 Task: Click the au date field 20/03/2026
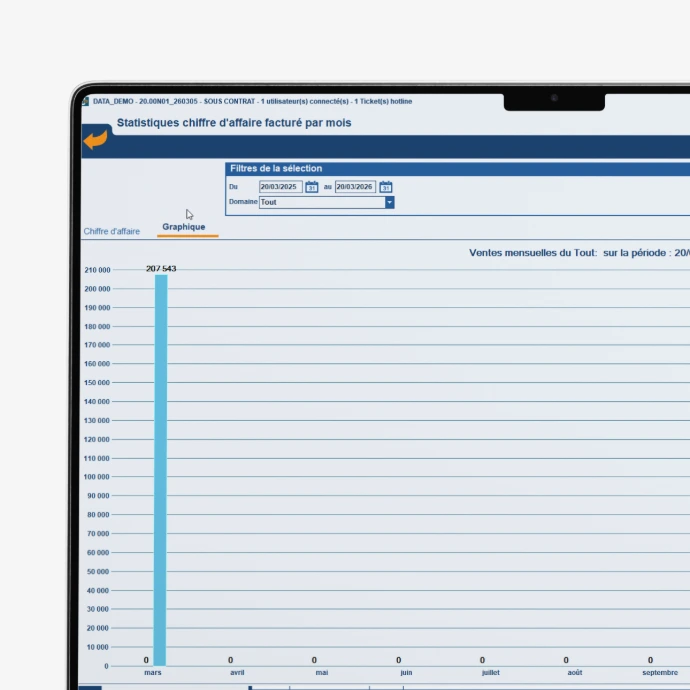pyautogui.click(x=355, y=187)
